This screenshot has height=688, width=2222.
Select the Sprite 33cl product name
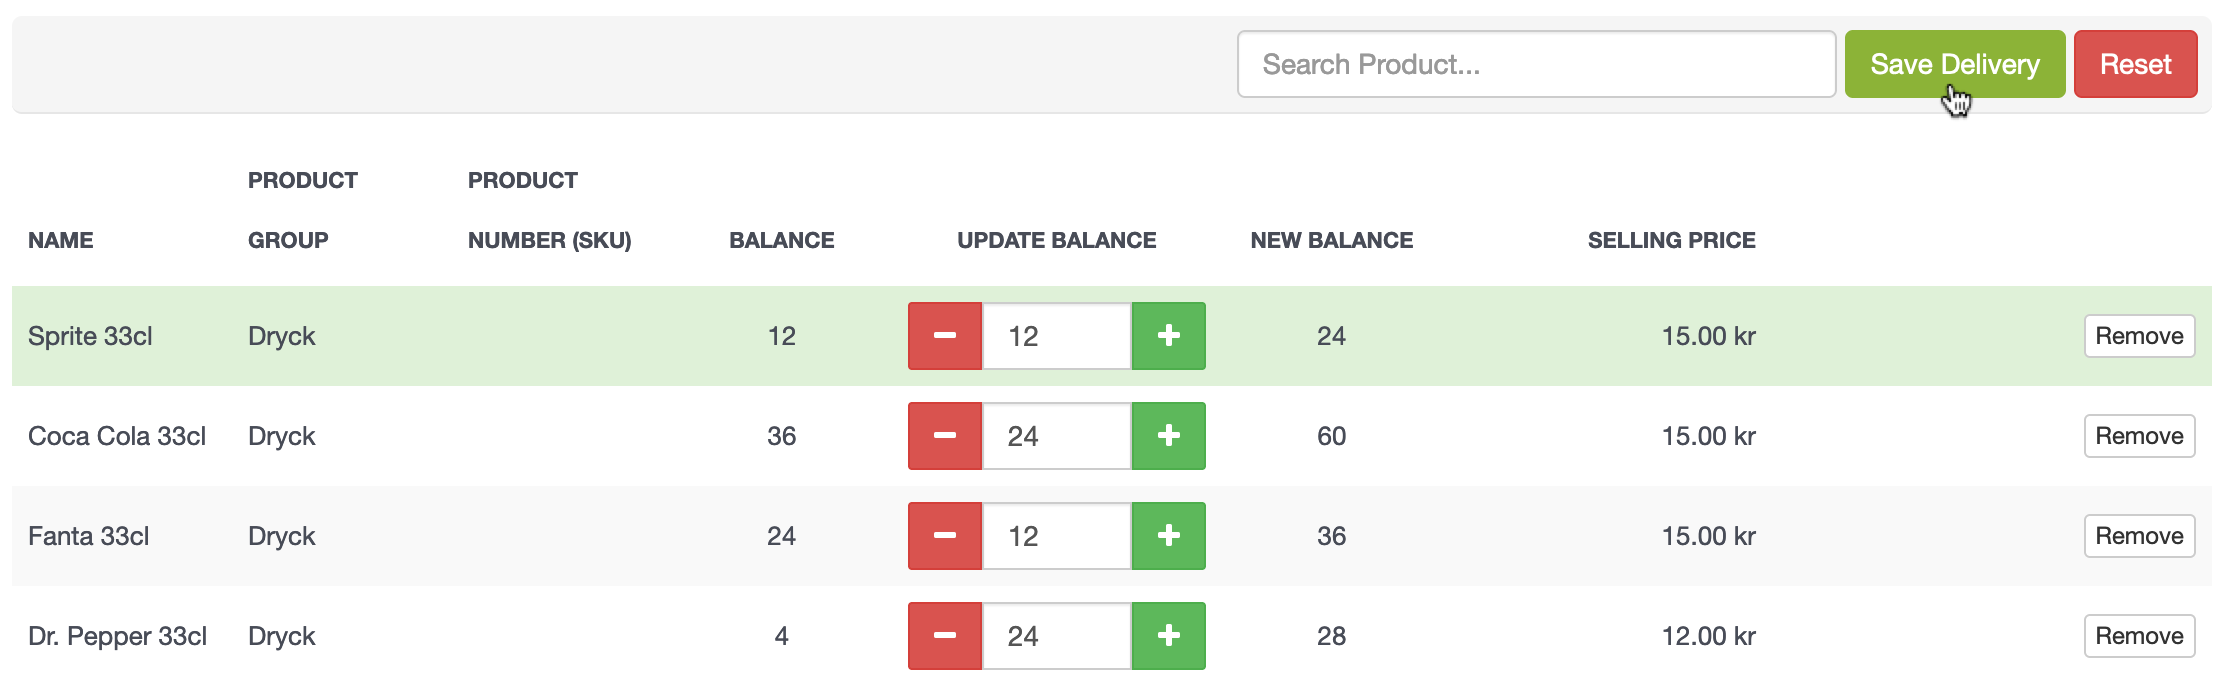click(90, 336)
